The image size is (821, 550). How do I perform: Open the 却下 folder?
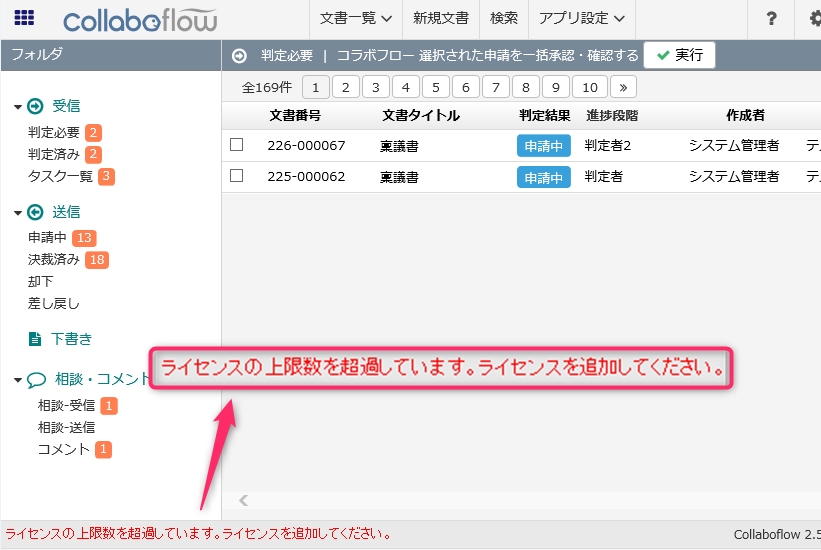pos(40,282)
